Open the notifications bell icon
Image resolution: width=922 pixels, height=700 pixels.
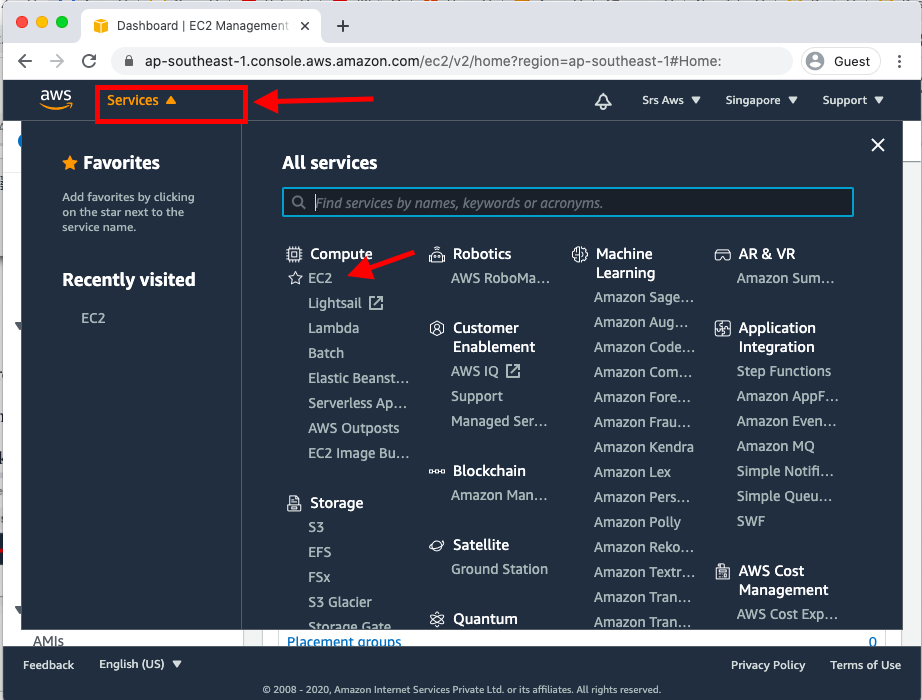(603, 101)
